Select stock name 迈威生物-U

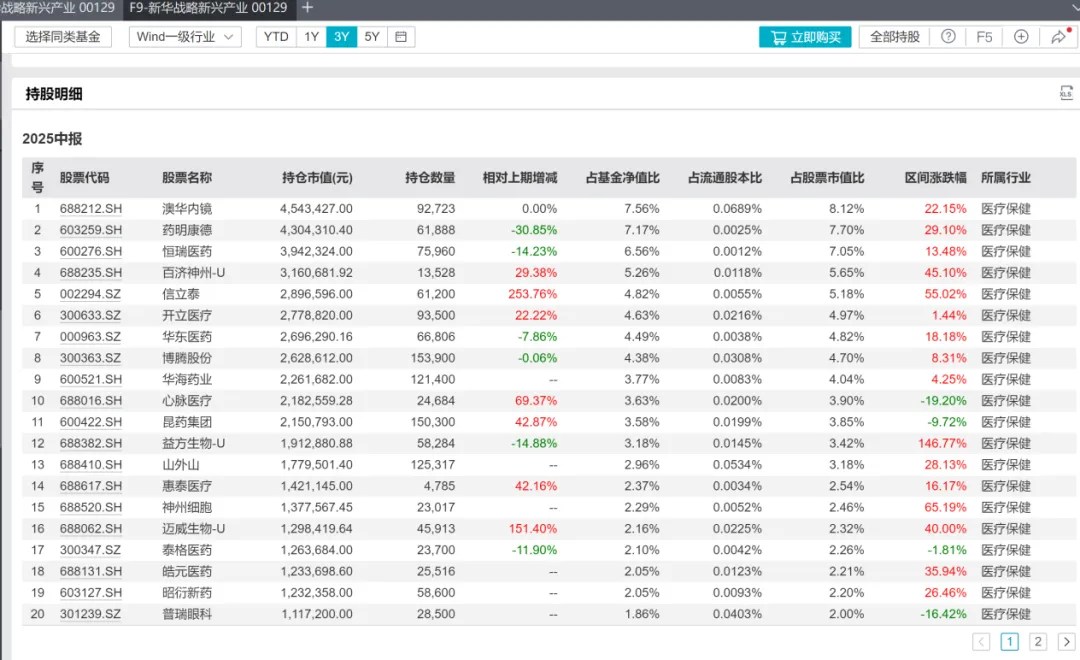tap(194, 529)
